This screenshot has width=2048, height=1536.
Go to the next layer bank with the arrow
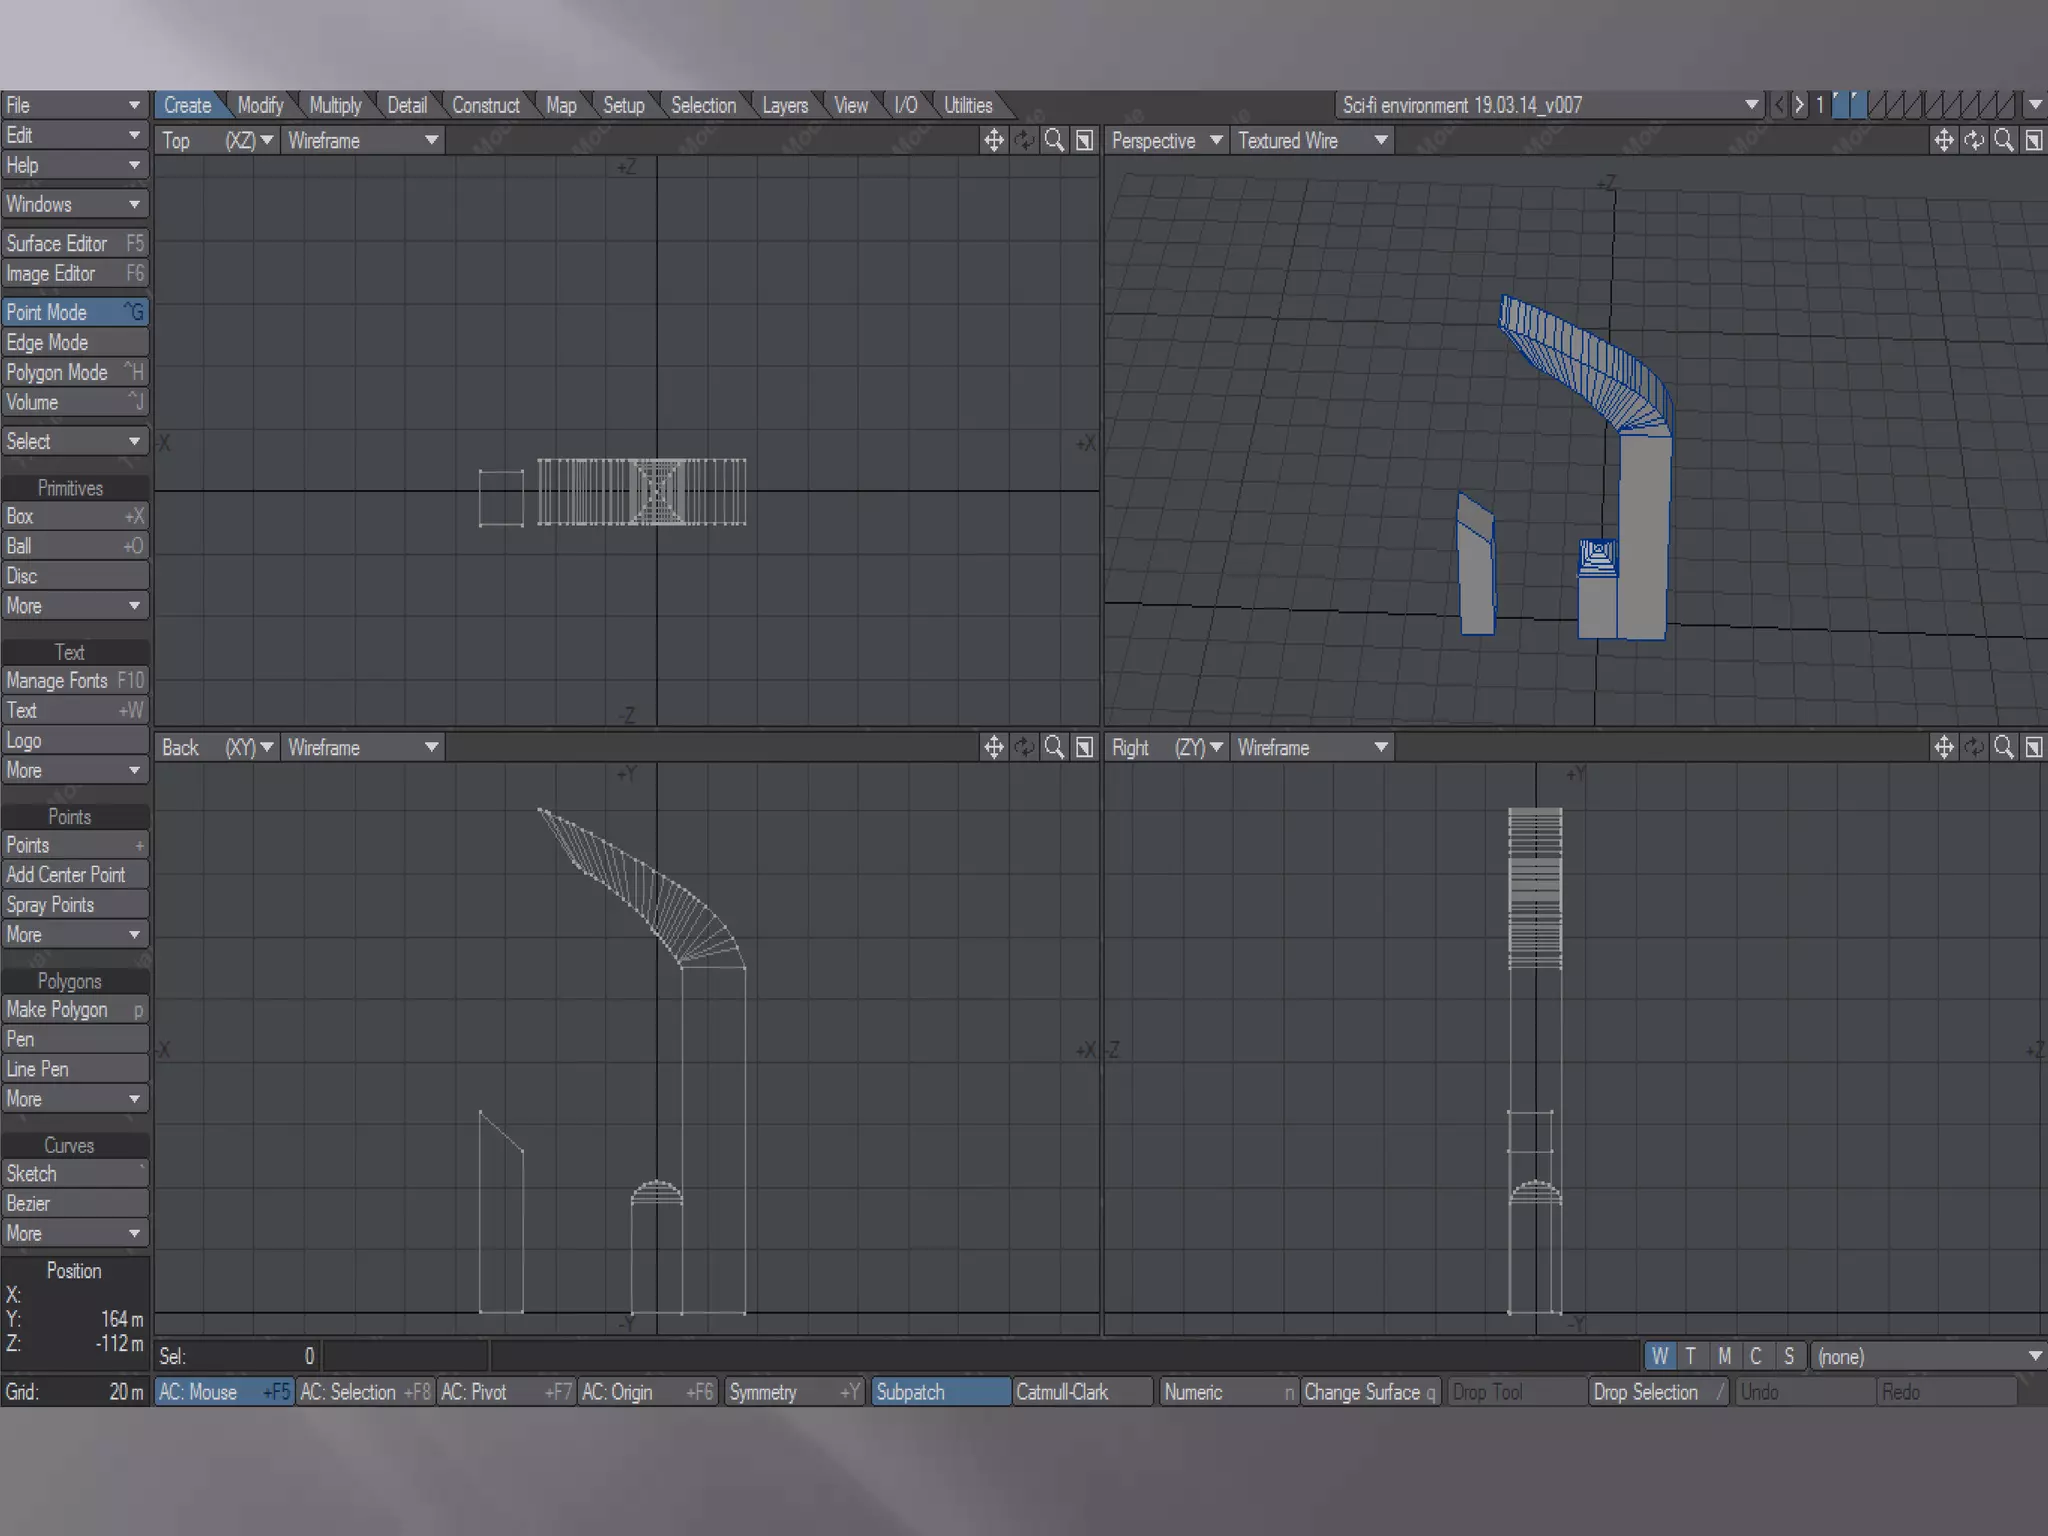click(1799, 105)
